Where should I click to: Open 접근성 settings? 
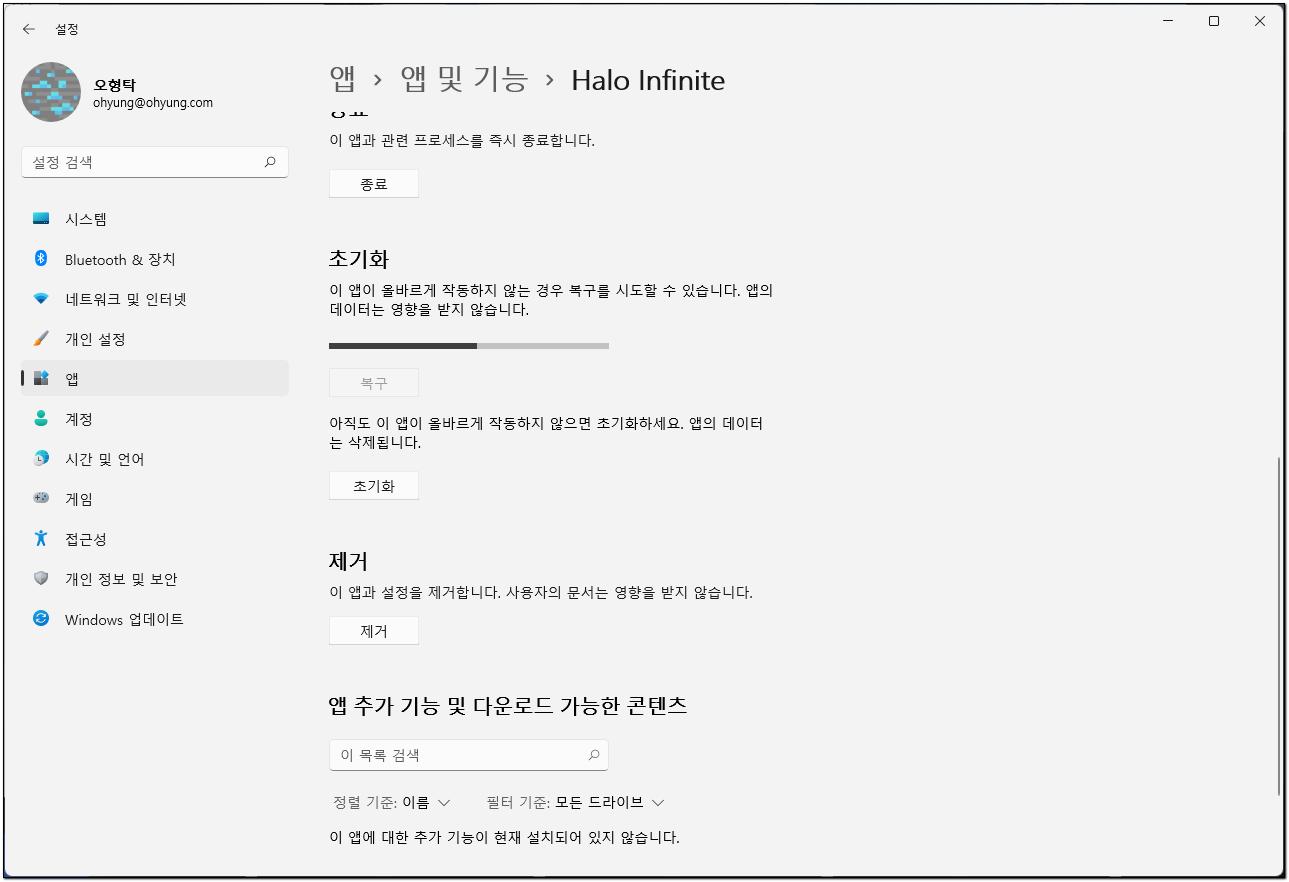[155, 539]
